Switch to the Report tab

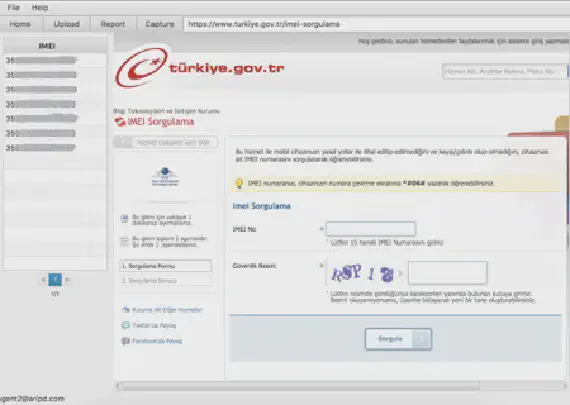113,24
